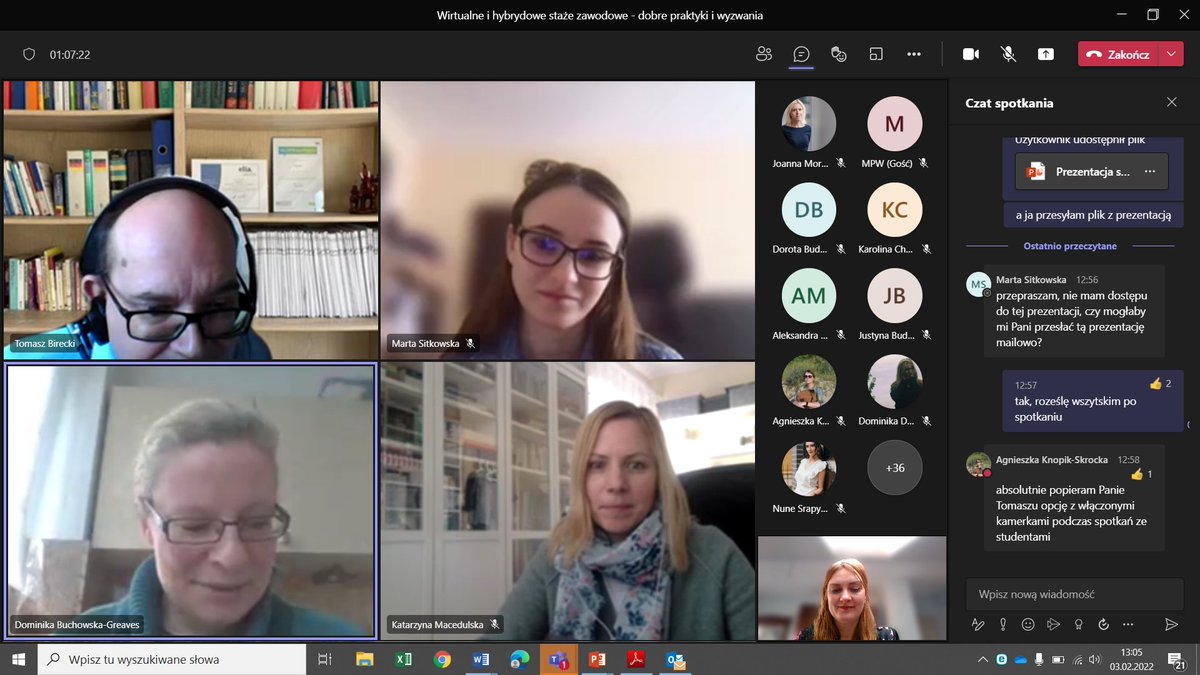
Task: Close the Czat spotkania panel
Action: pos(1172,102)
